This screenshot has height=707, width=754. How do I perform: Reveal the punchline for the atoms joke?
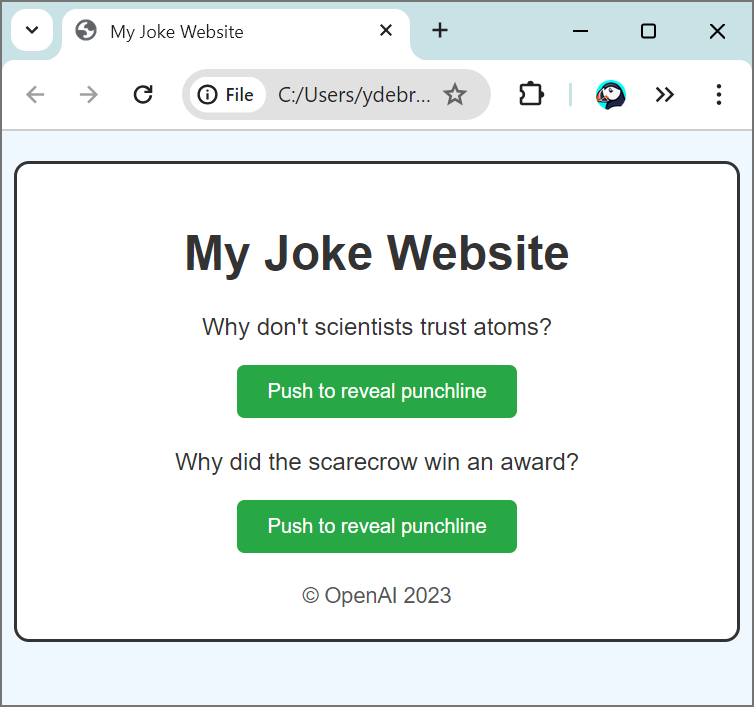coord(377,391)
